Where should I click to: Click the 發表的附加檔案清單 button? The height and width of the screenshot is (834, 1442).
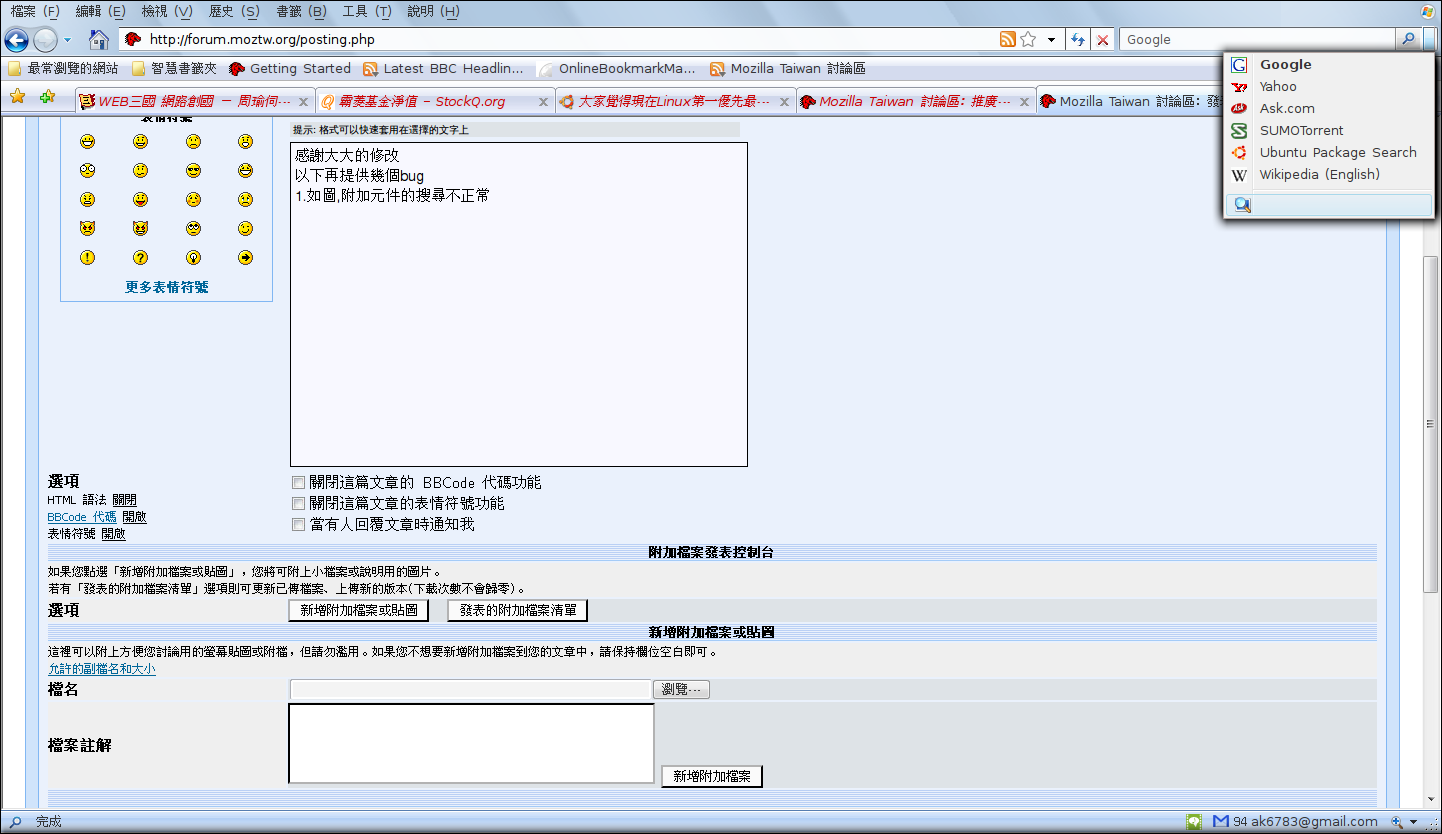(x=517, y=610)
